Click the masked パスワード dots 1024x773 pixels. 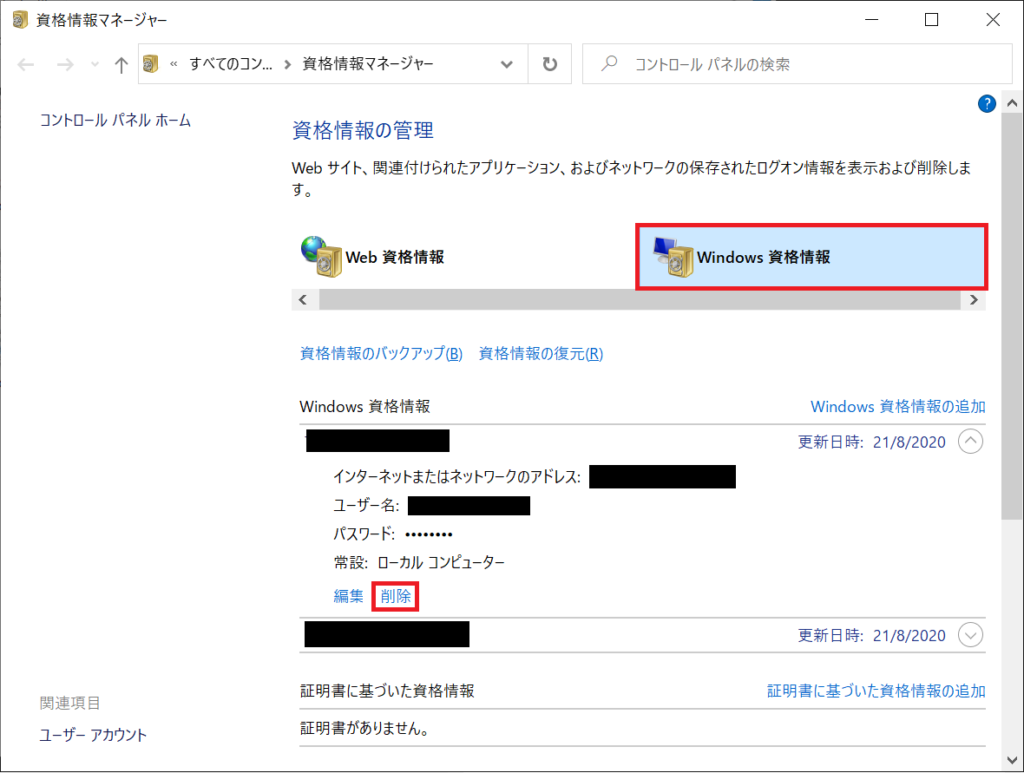tap(428, 535)
